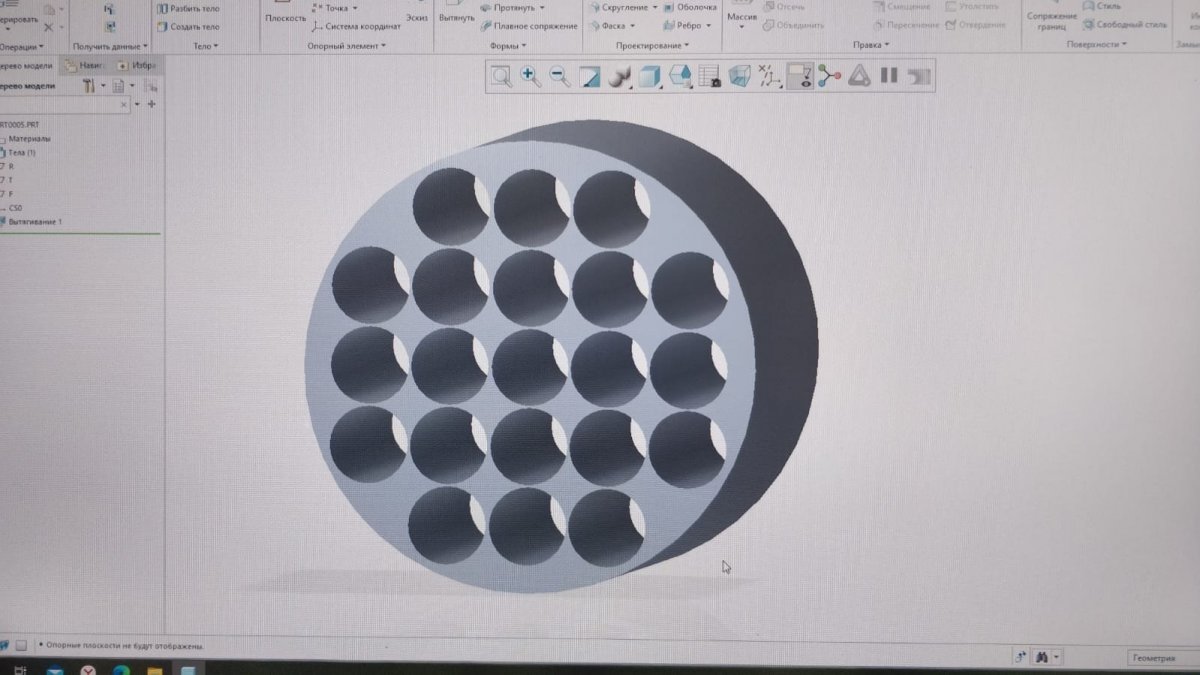Switch to the Избранное navigator tab

[x=139, y=65]
